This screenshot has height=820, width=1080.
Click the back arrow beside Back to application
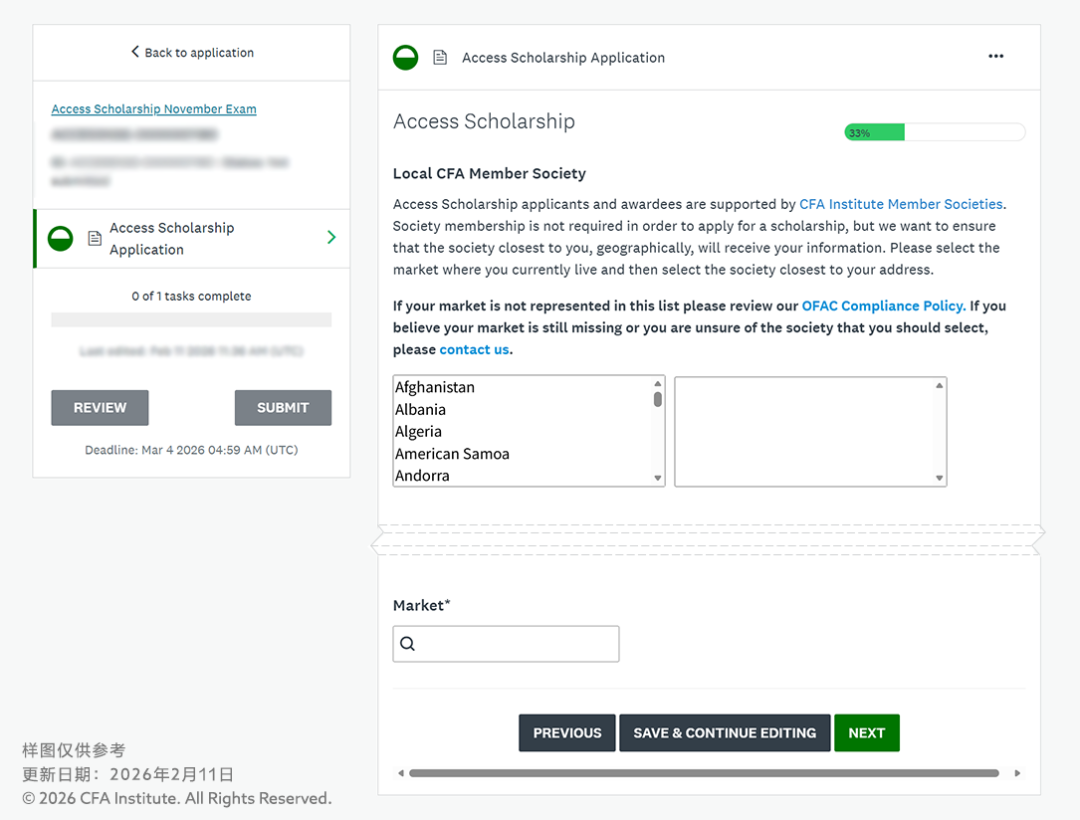(135, 52)
